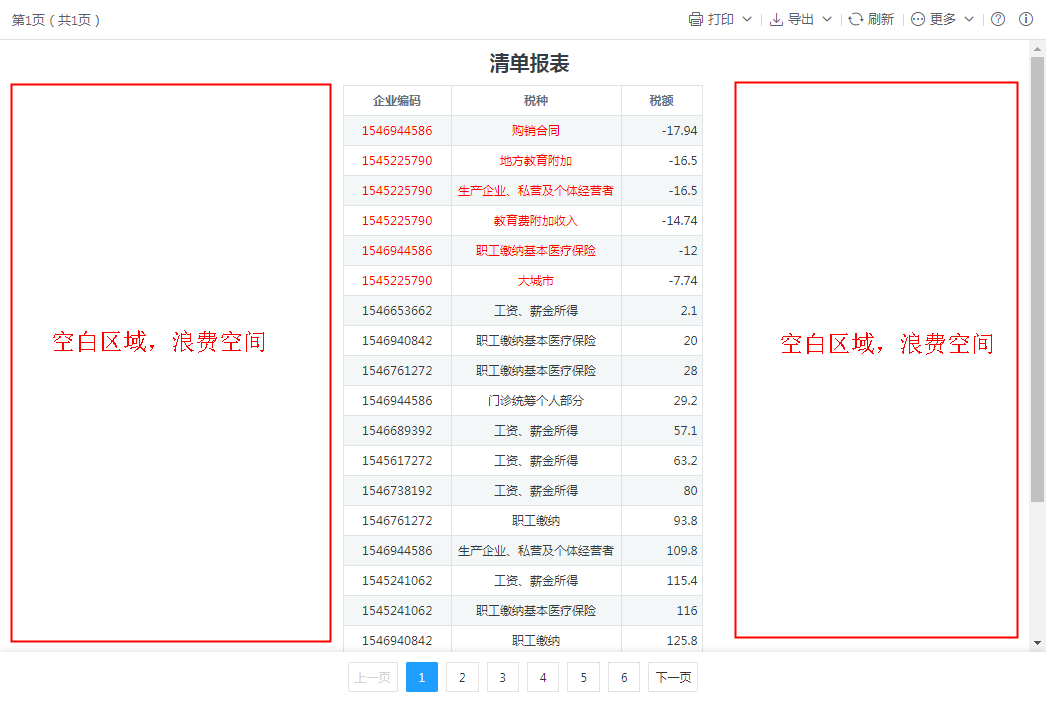Expand the 导出 export dropdown arrow
The image size is (1046, 702).
click(827, 20)
